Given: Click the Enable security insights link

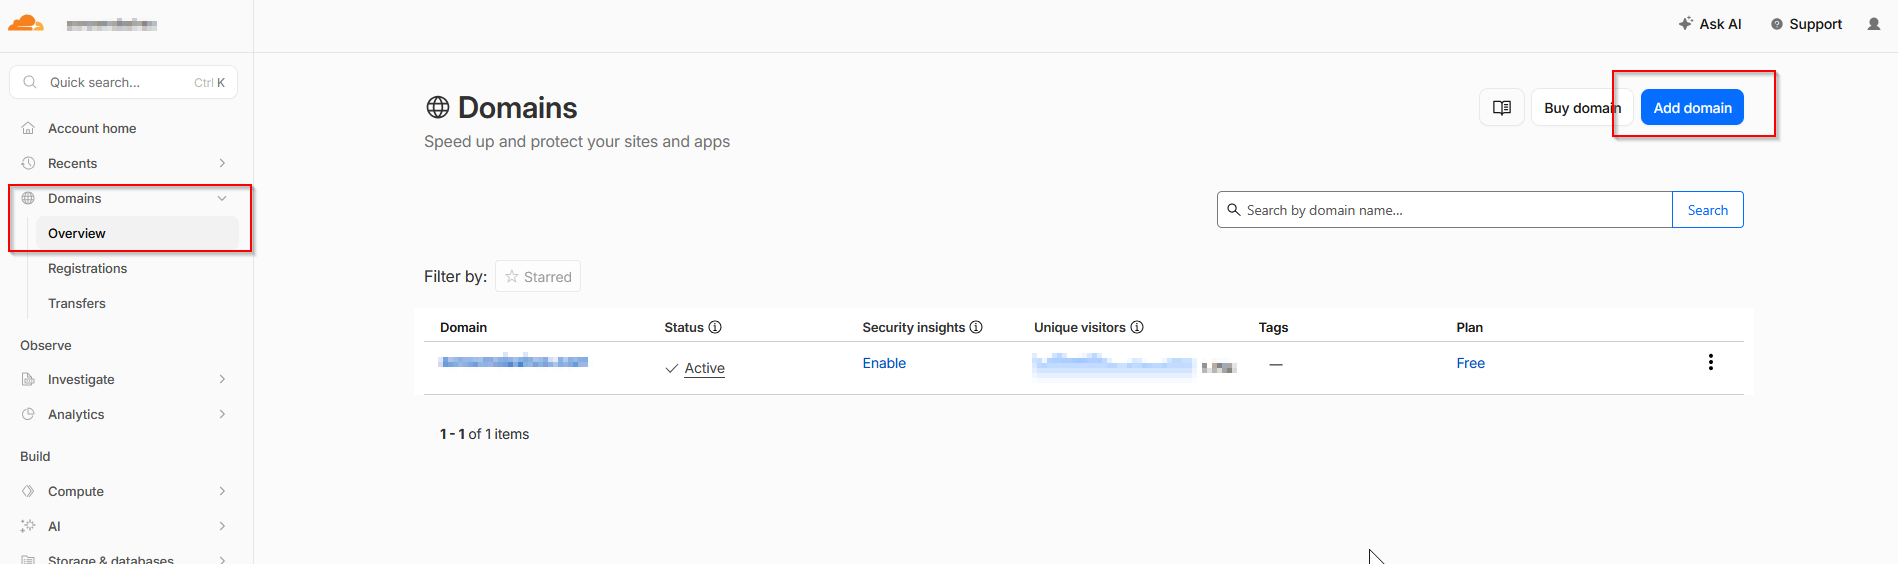Looking at the screenshot, I should click(884, 363).
